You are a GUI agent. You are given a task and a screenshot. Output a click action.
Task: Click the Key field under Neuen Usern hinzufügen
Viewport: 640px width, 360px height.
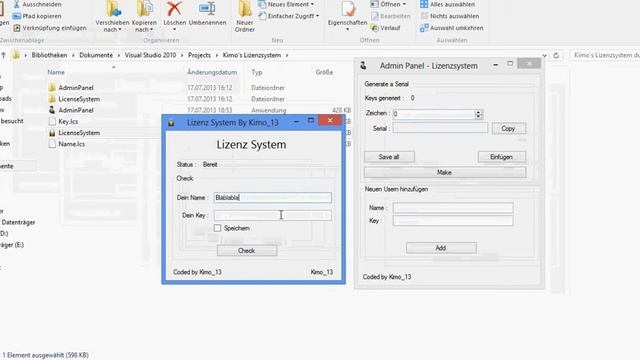[x=453, y=221]
